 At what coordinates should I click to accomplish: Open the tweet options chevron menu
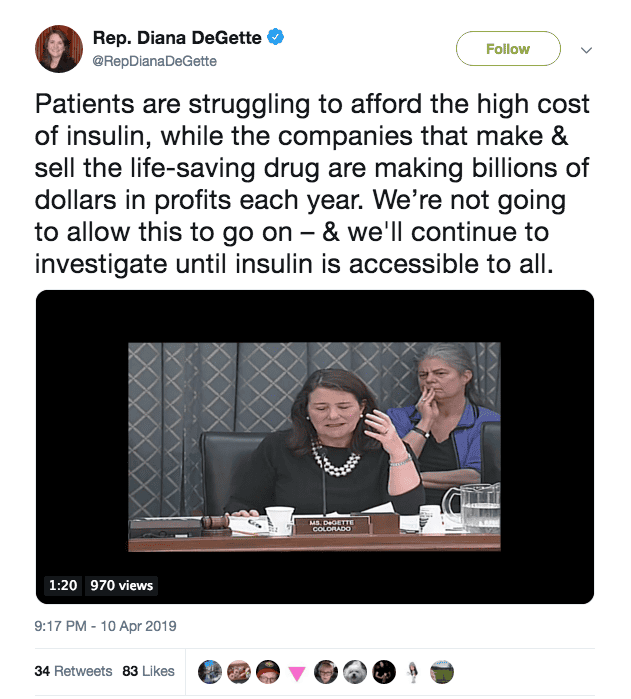587,50
